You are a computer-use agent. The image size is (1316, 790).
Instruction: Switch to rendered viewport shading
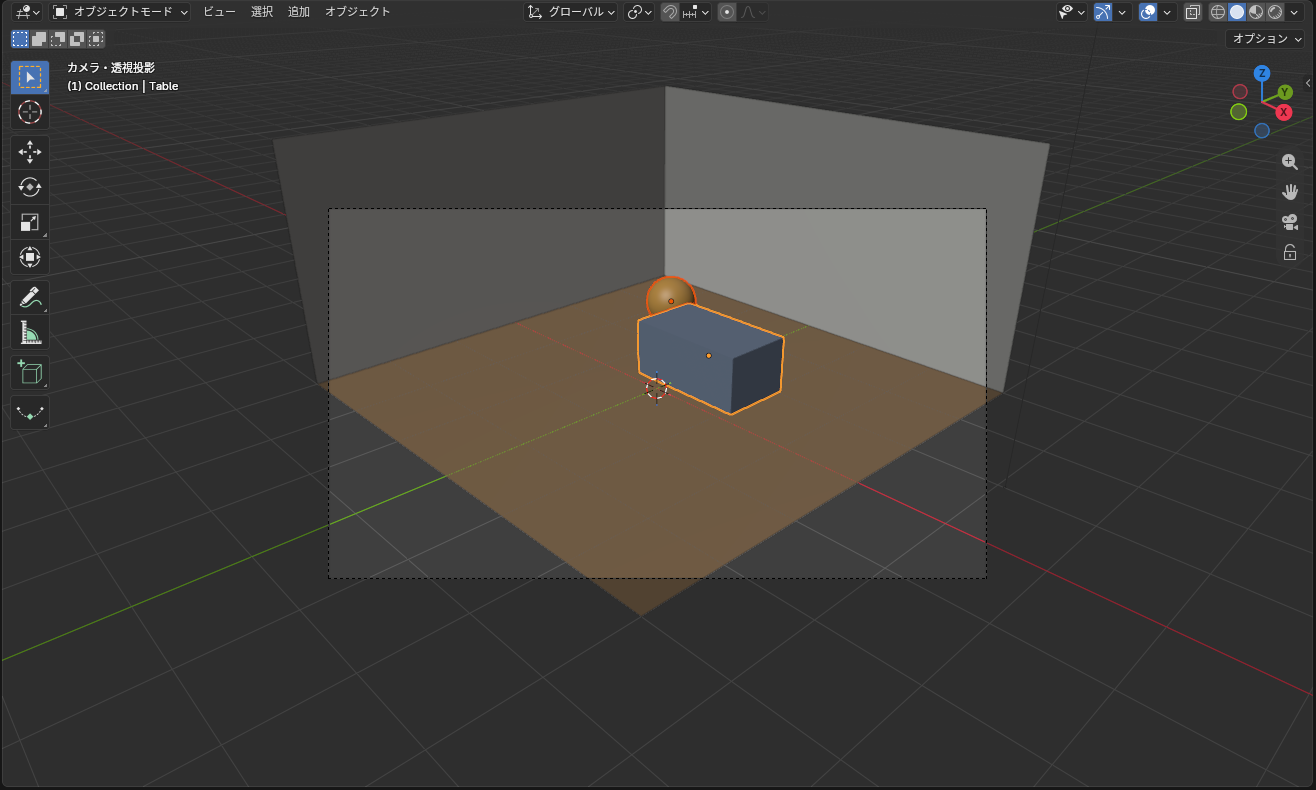tap(1275, 12)
